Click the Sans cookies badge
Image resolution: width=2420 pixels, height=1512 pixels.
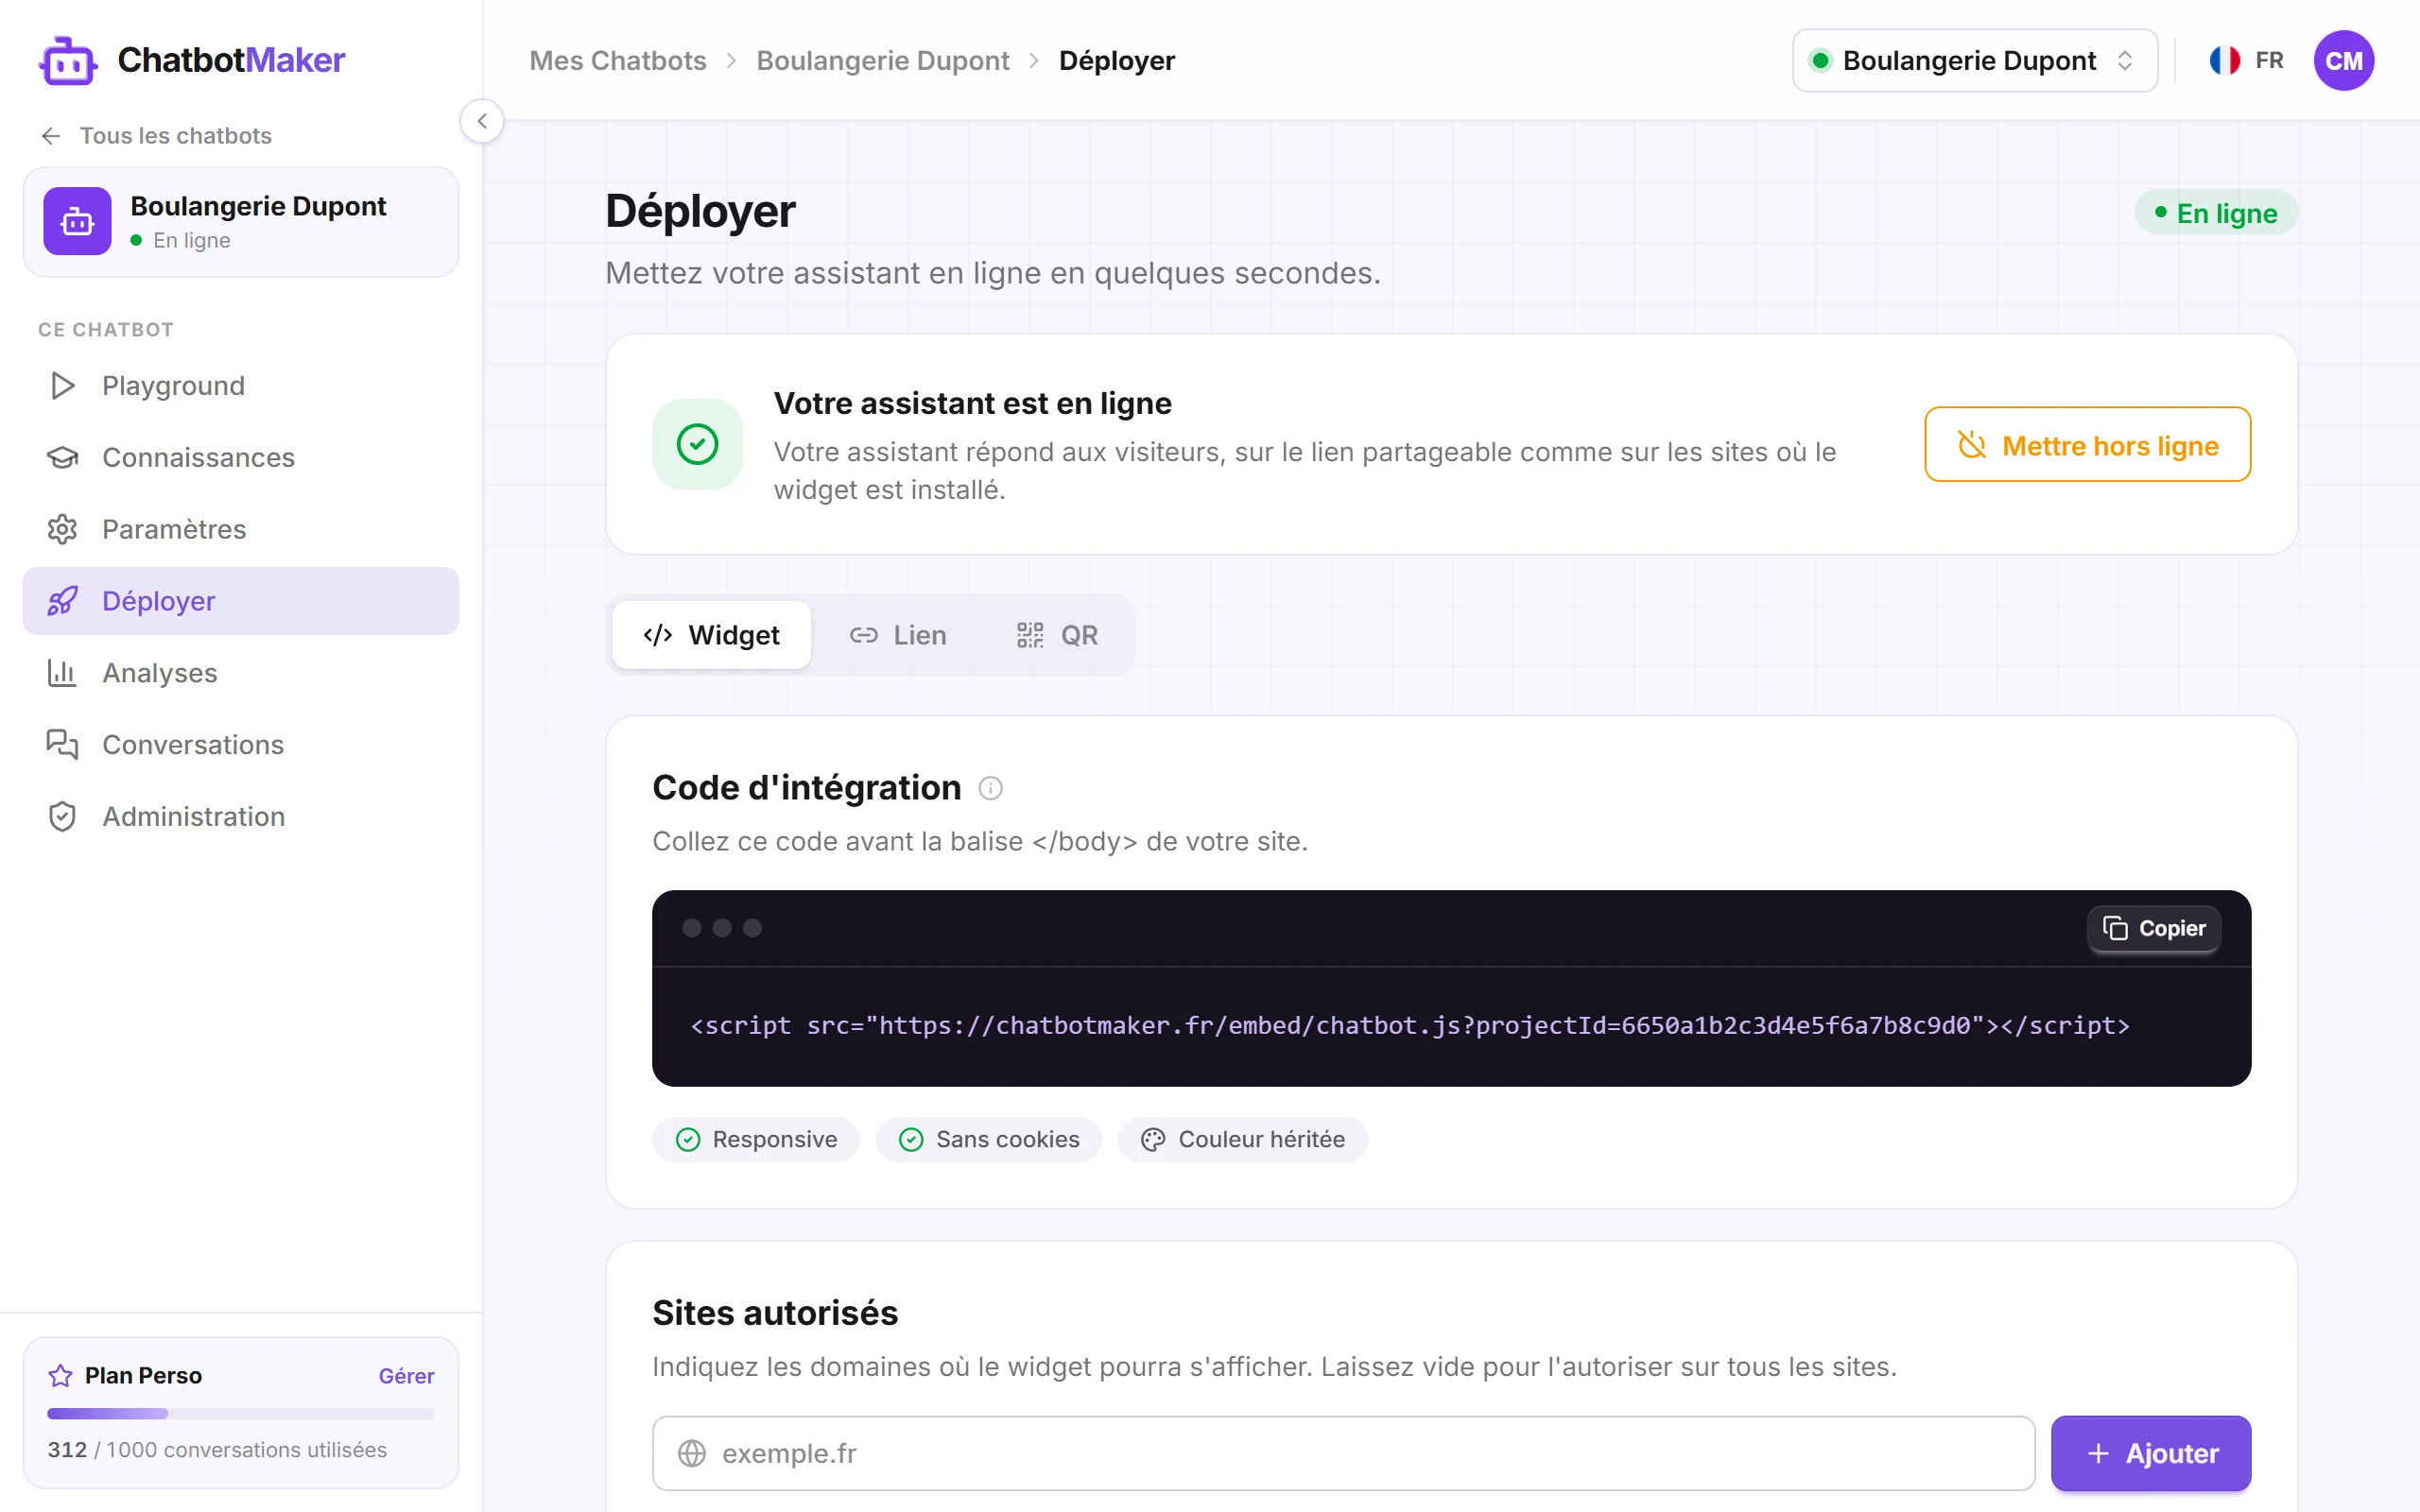tap(988, 1139)
